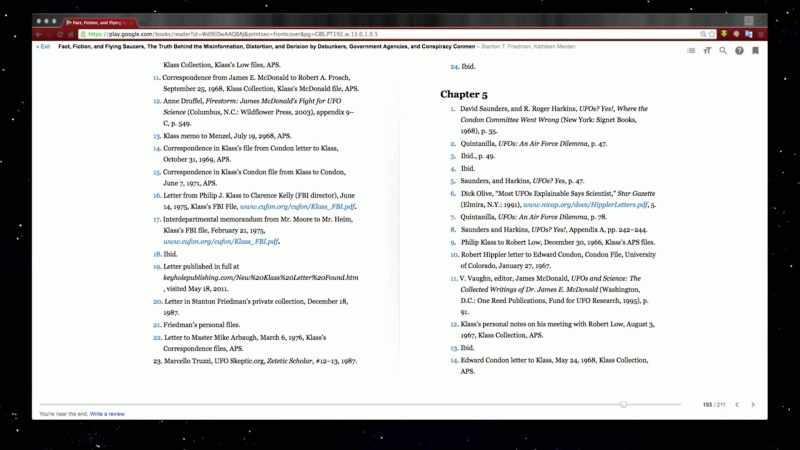Open the cufon.org link under note 17
Image resolution: width=800 pixels, height=450 pixels.
(221, 241)
